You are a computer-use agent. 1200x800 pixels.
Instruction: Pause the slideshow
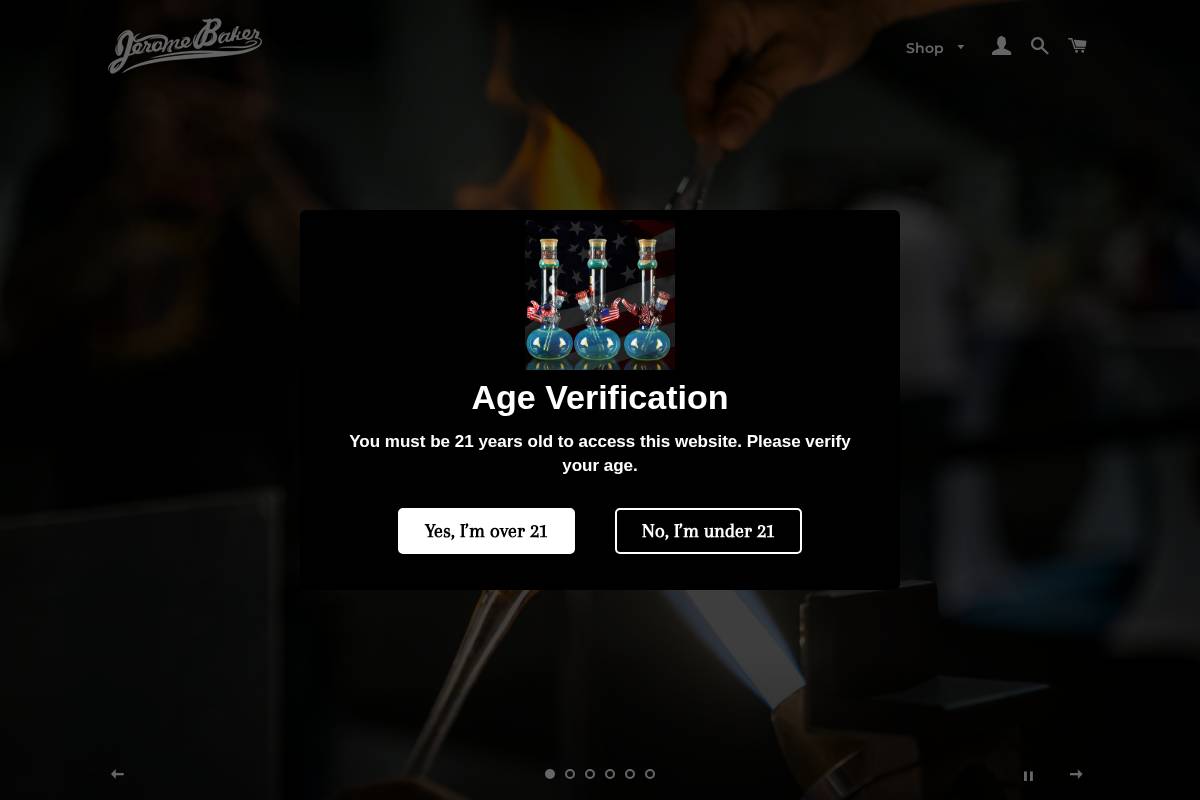(x=1028, y=776)
